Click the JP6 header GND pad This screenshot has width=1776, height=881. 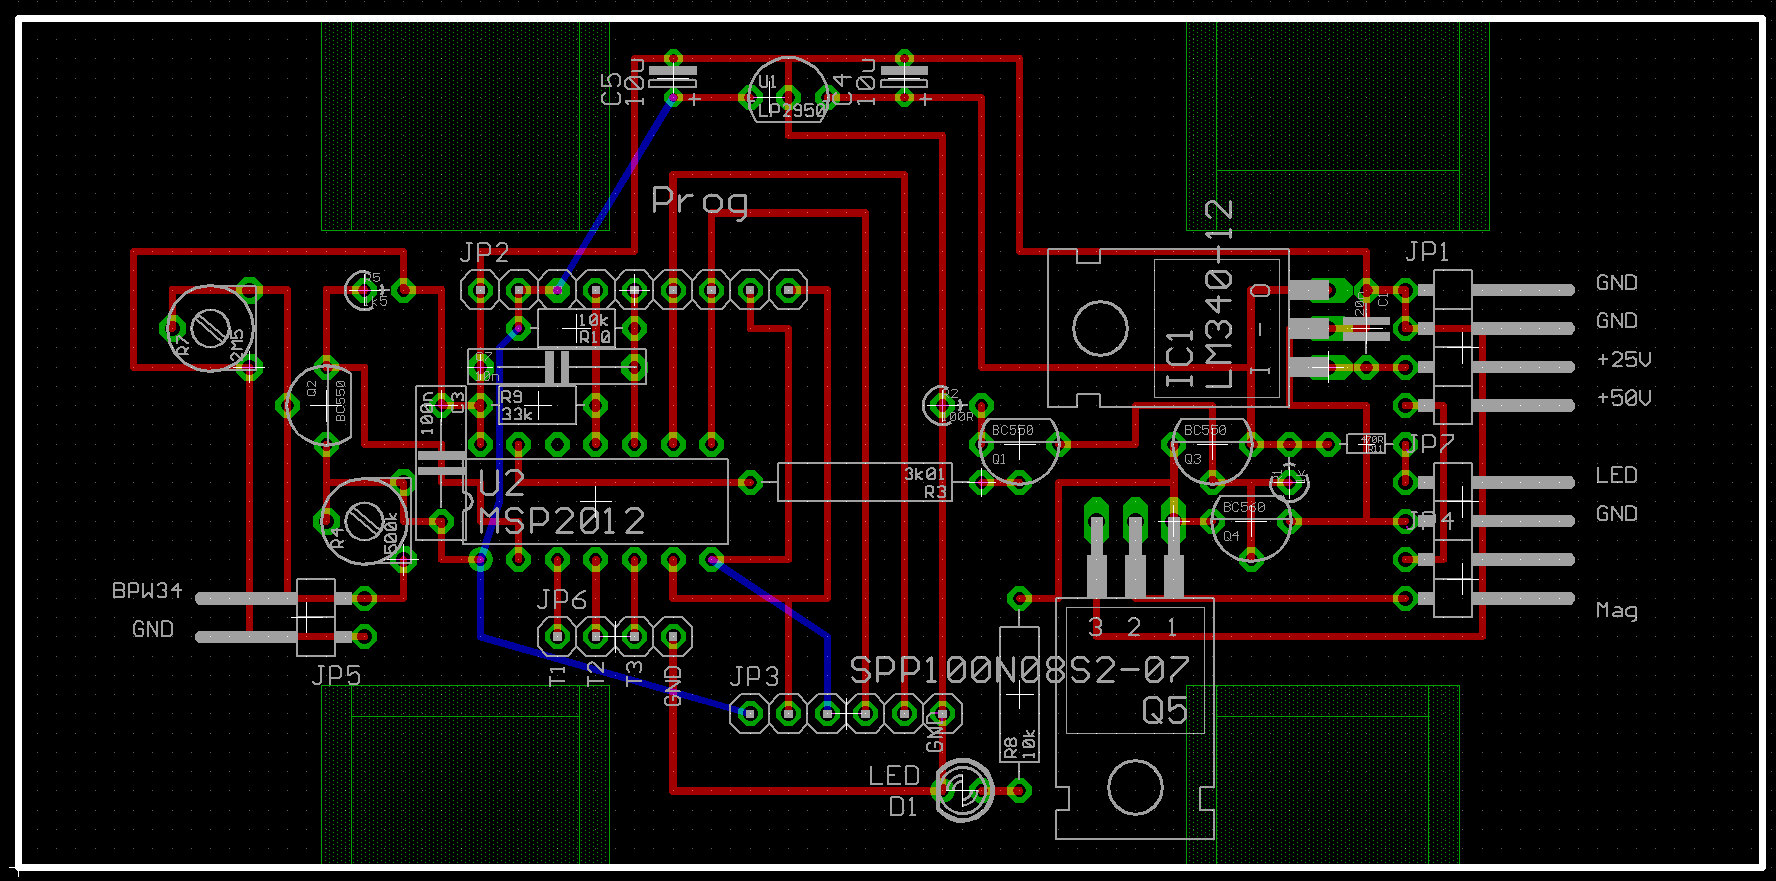(x=673, y=636)
